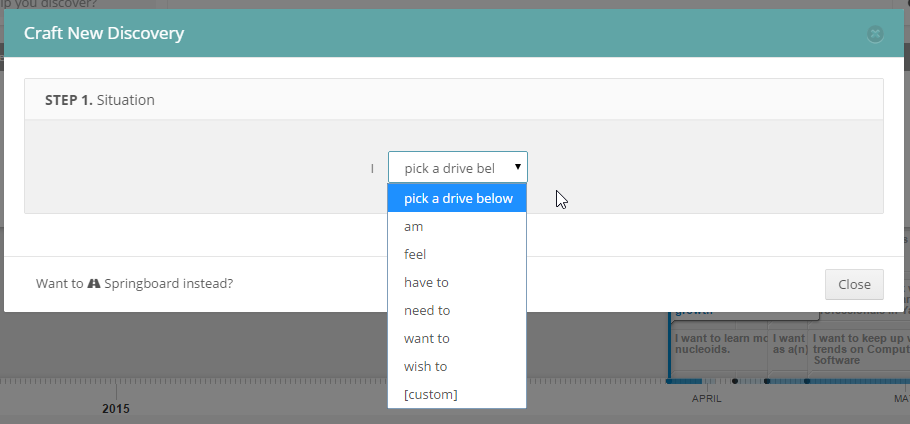The image size is (910, 424).
Task: Click the 2015 year marker on timeline
Action: tap(116, 408)
